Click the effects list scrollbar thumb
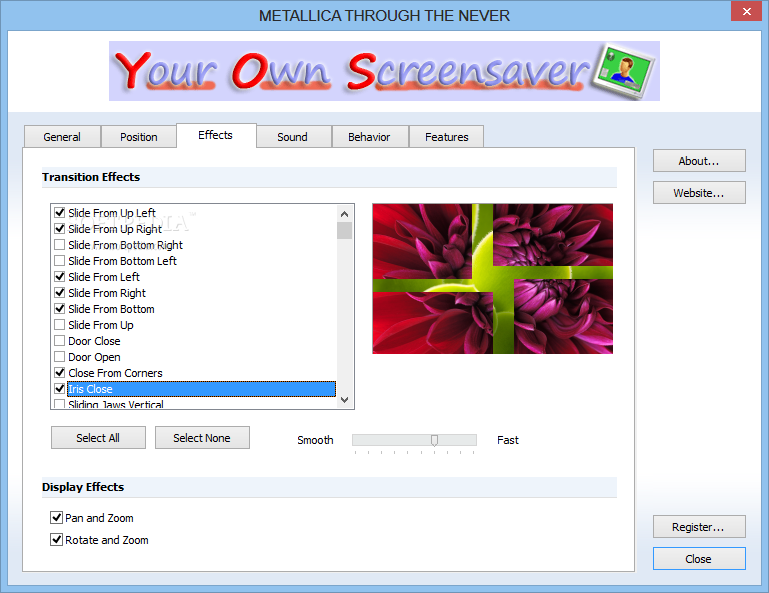769x593 pixels. pos(344,231)
